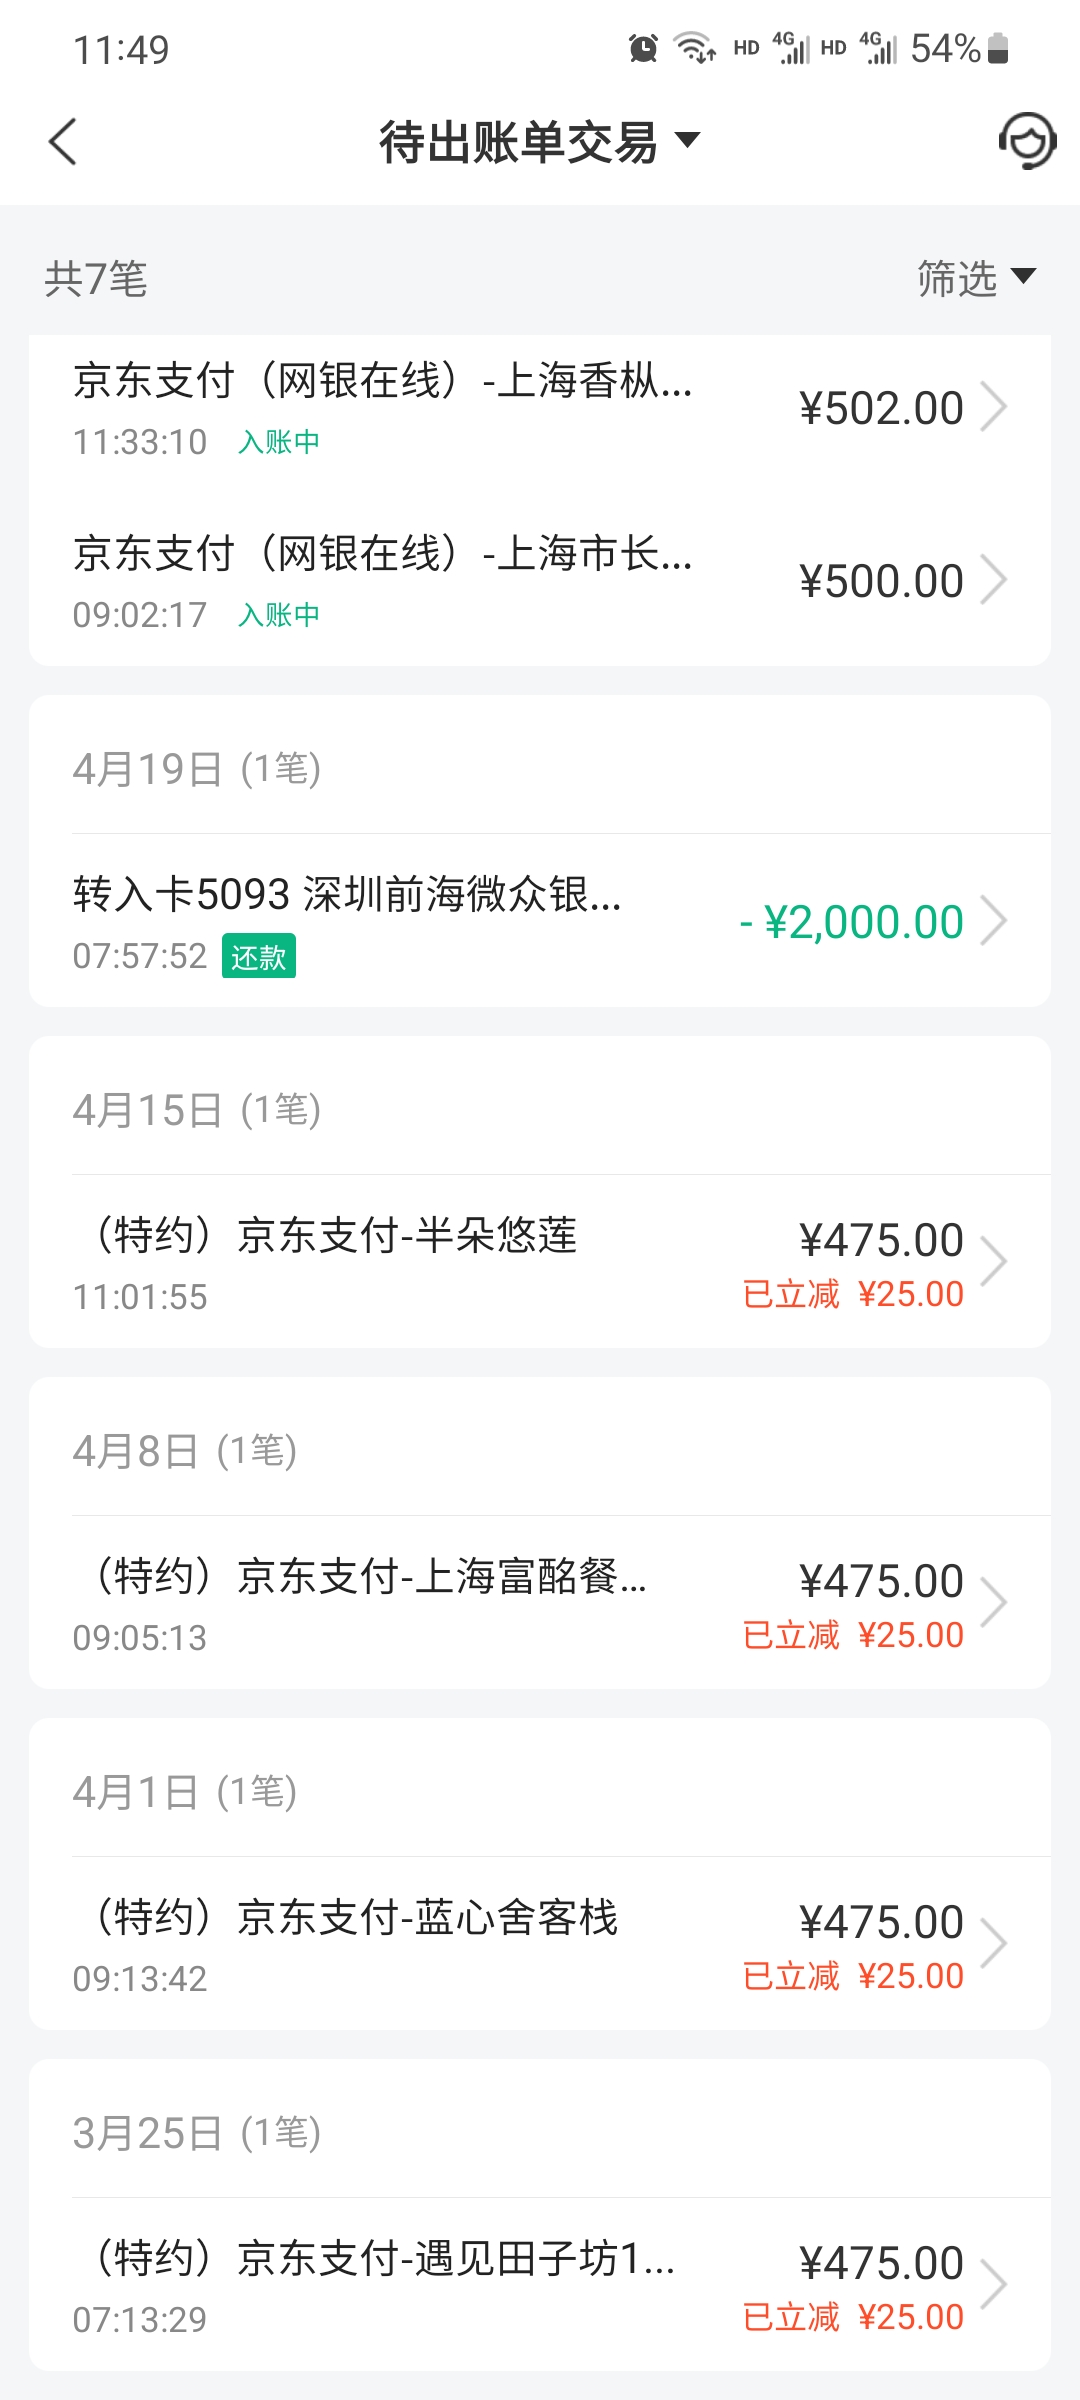Screen dimensions: 1080x2400
Task: Tap the back arrow icon
Action: tap(63, 141)
